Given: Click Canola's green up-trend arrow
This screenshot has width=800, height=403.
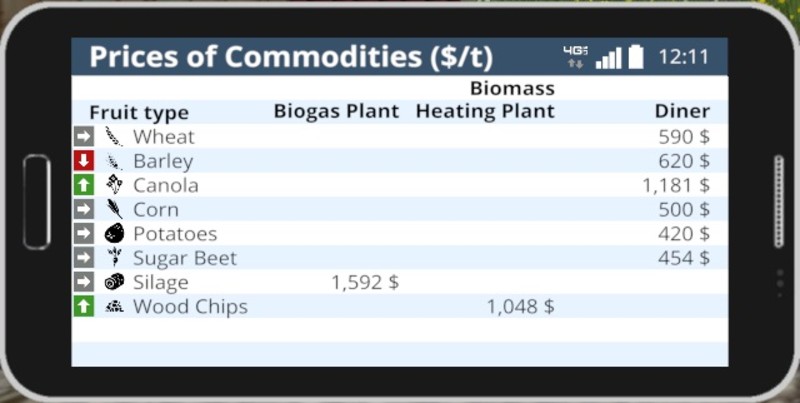Looking at the screenshot, I should point(84,185).
